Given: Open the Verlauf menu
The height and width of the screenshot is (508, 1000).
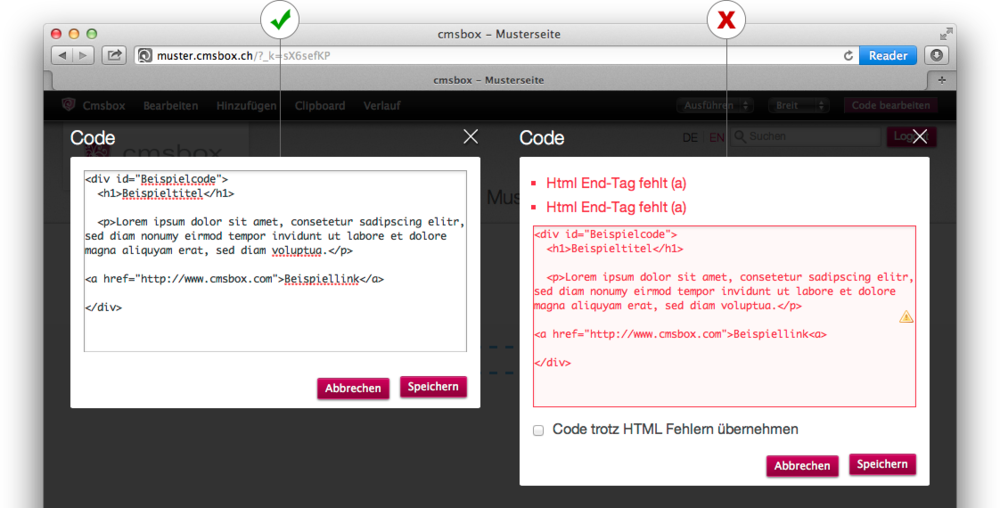Looking at the screenshot, I should coord(382,106).
